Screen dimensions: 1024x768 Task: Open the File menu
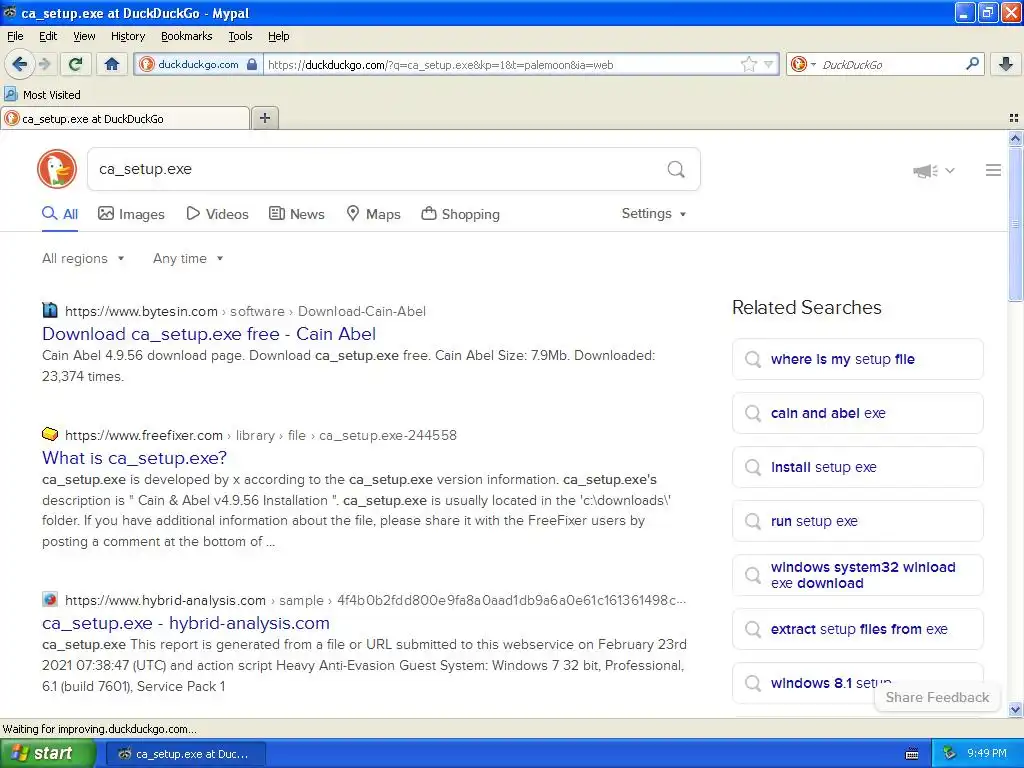coord(15,36)
